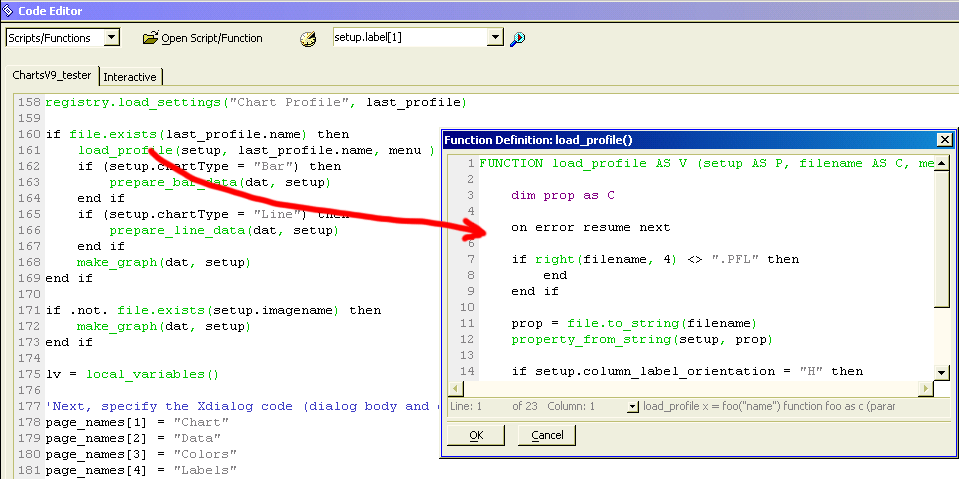Image resolution: width=959 pixels, height=479 pixels.
Task: Close the Function Definition dialog
Action: tap(944, 140)
